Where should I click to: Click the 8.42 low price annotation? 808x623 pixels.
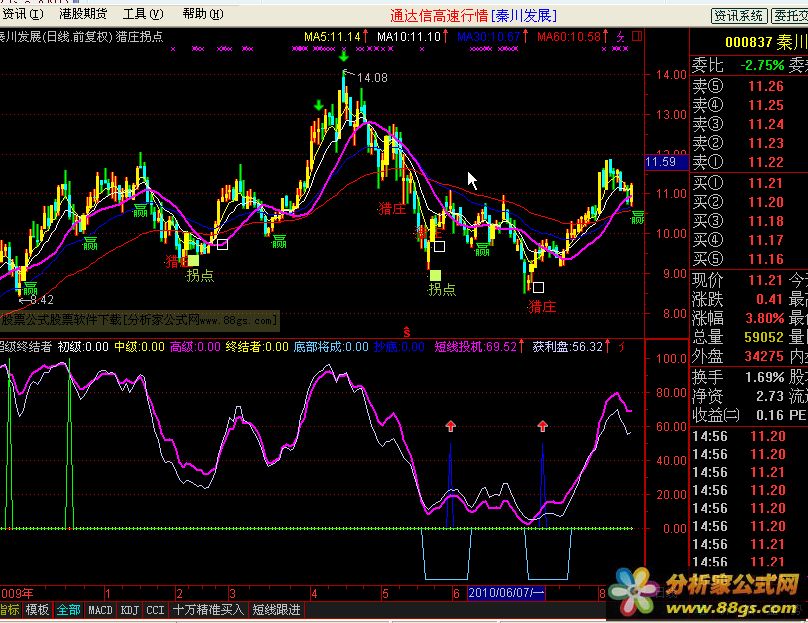click(x=42, y=300)
